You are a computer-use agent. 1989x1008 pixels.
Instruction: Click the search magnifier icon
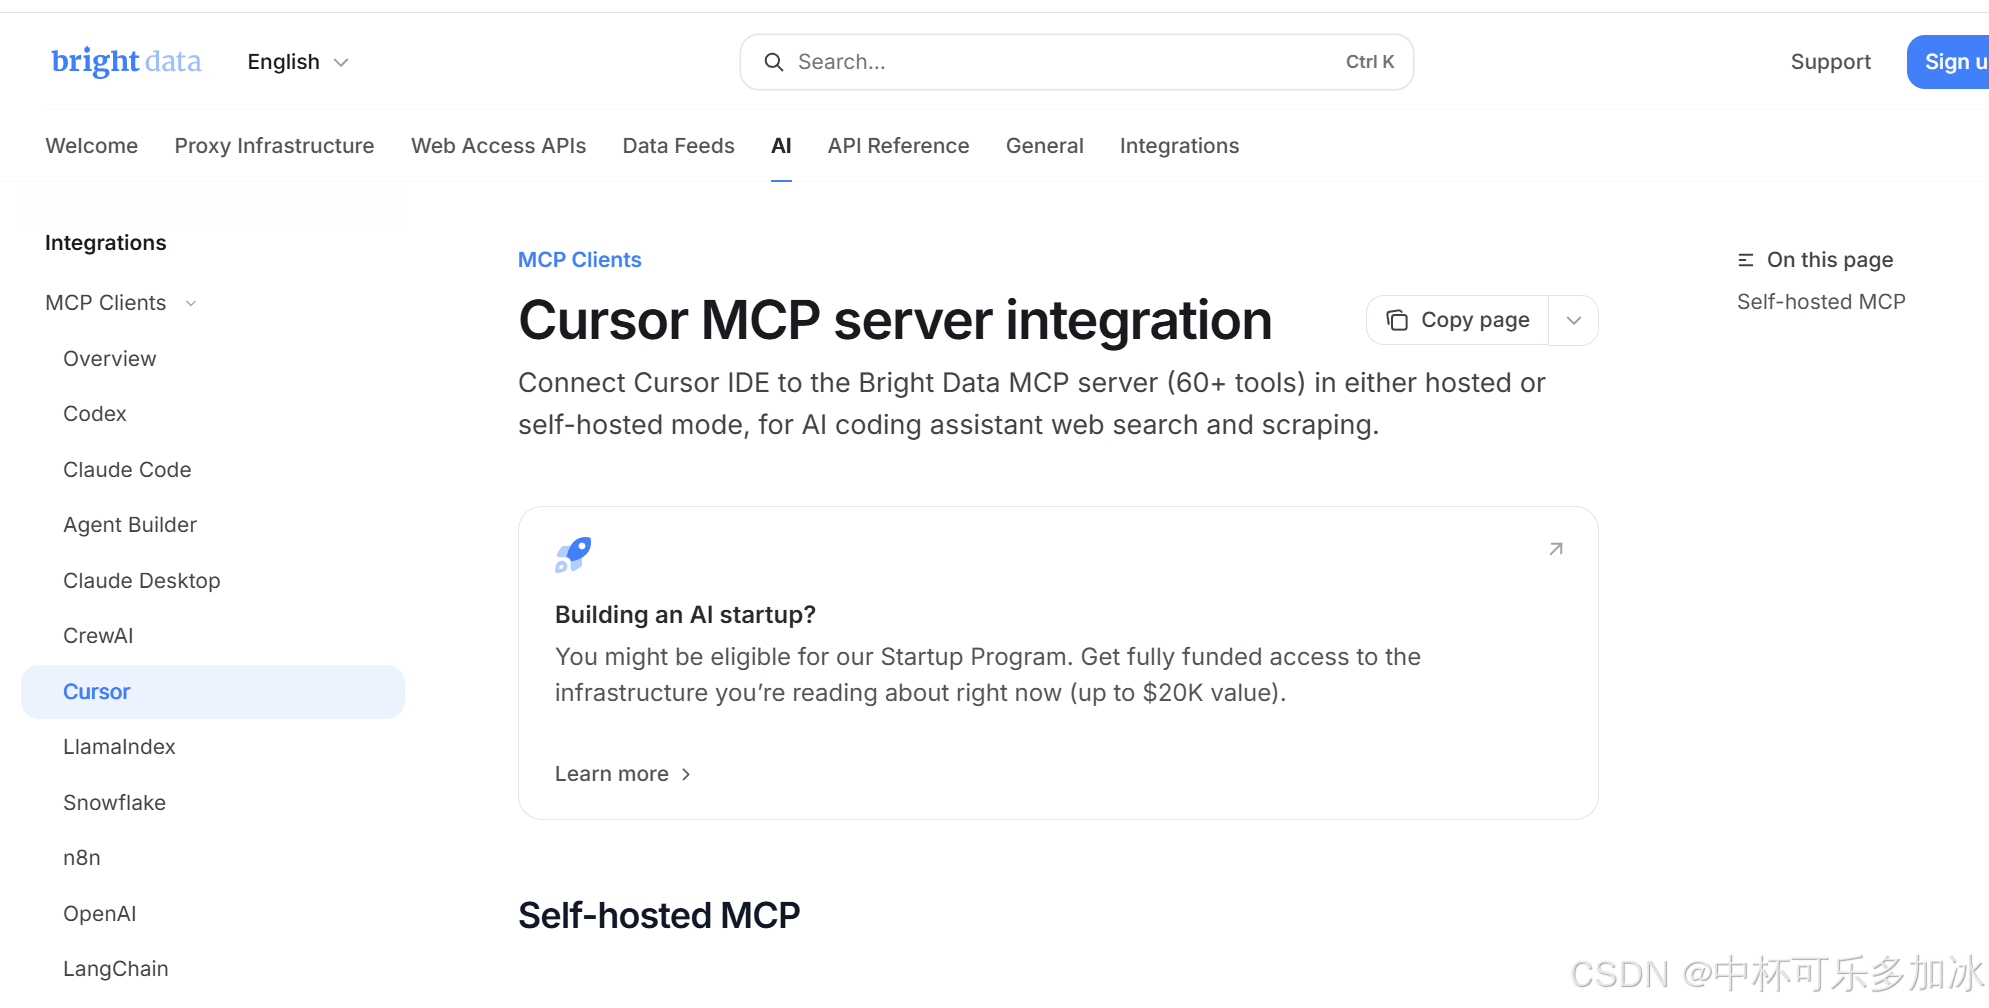point(774,62)
